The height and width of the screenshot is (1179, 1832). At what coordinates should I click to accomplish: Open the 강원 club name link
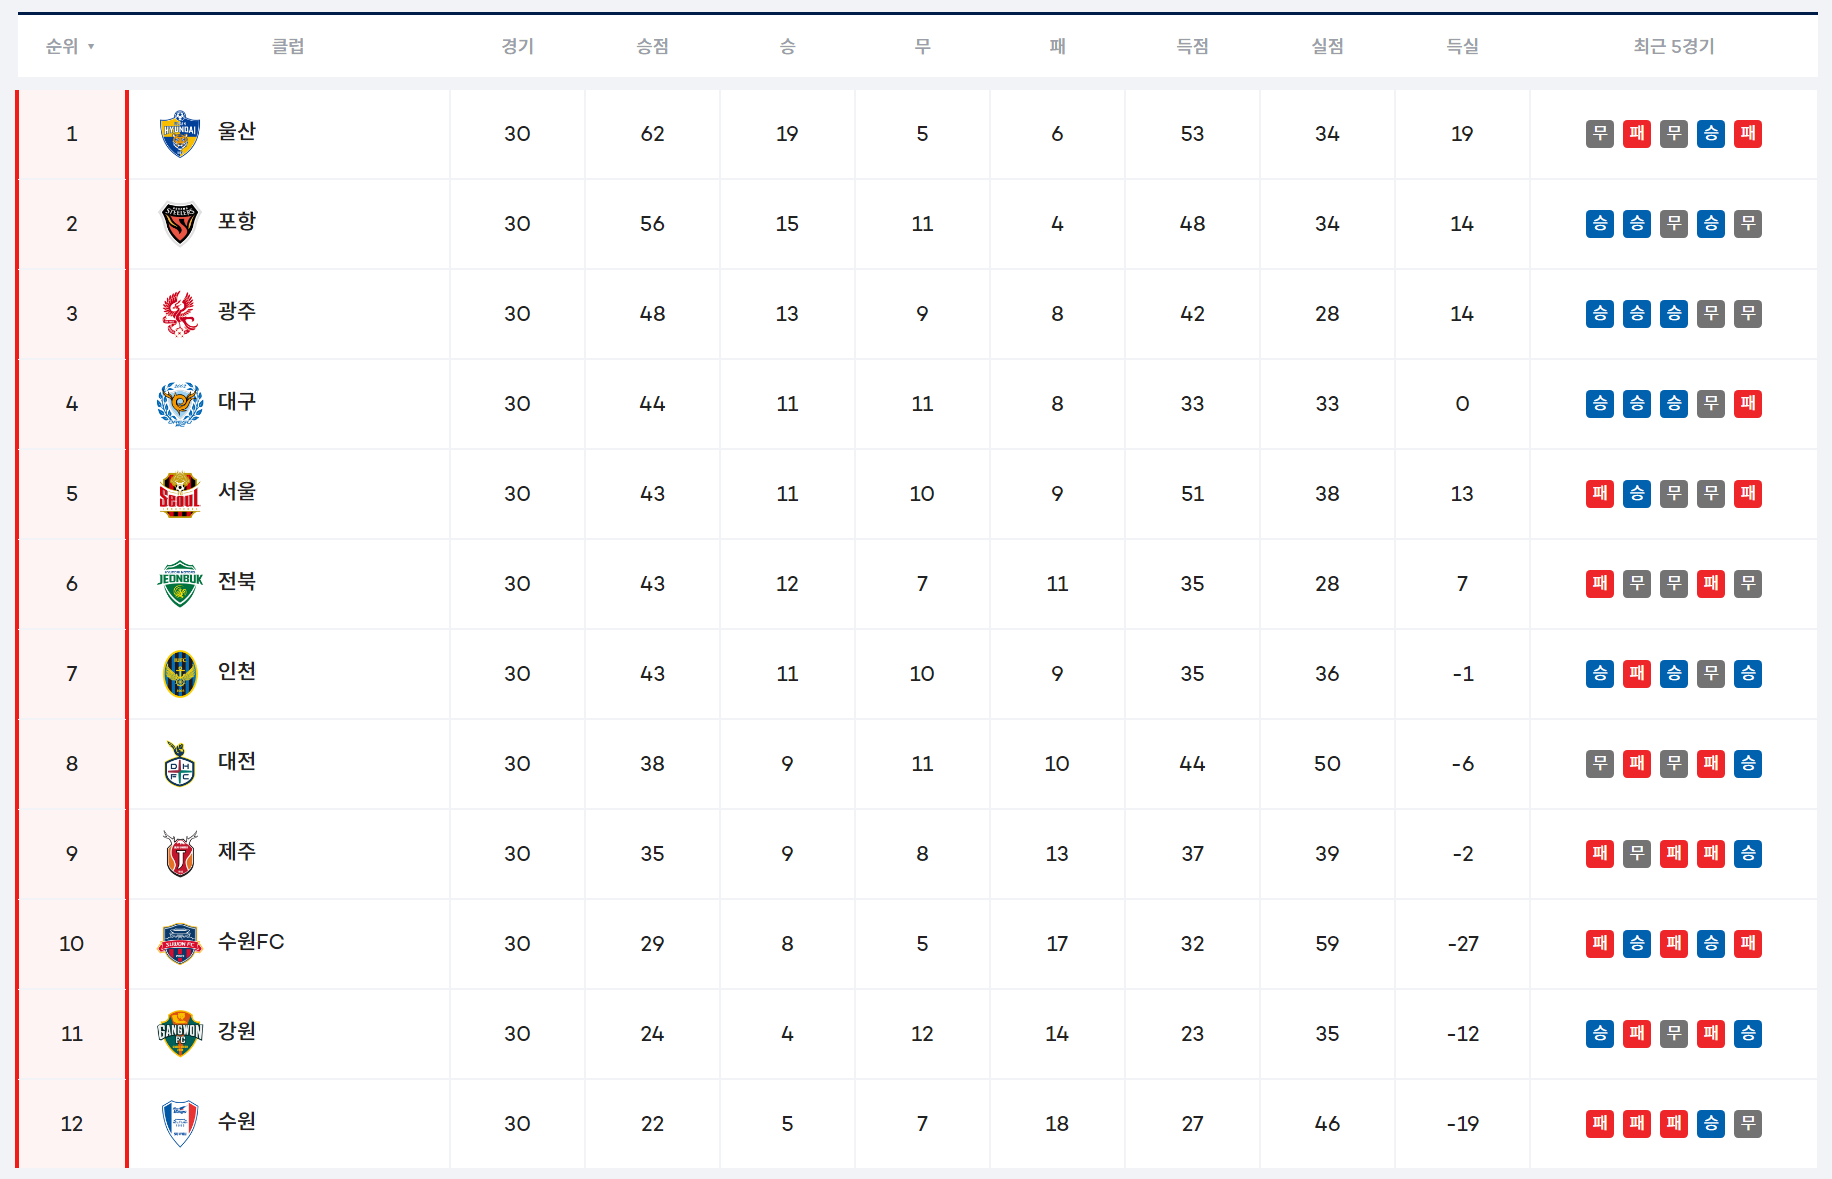237,1031
